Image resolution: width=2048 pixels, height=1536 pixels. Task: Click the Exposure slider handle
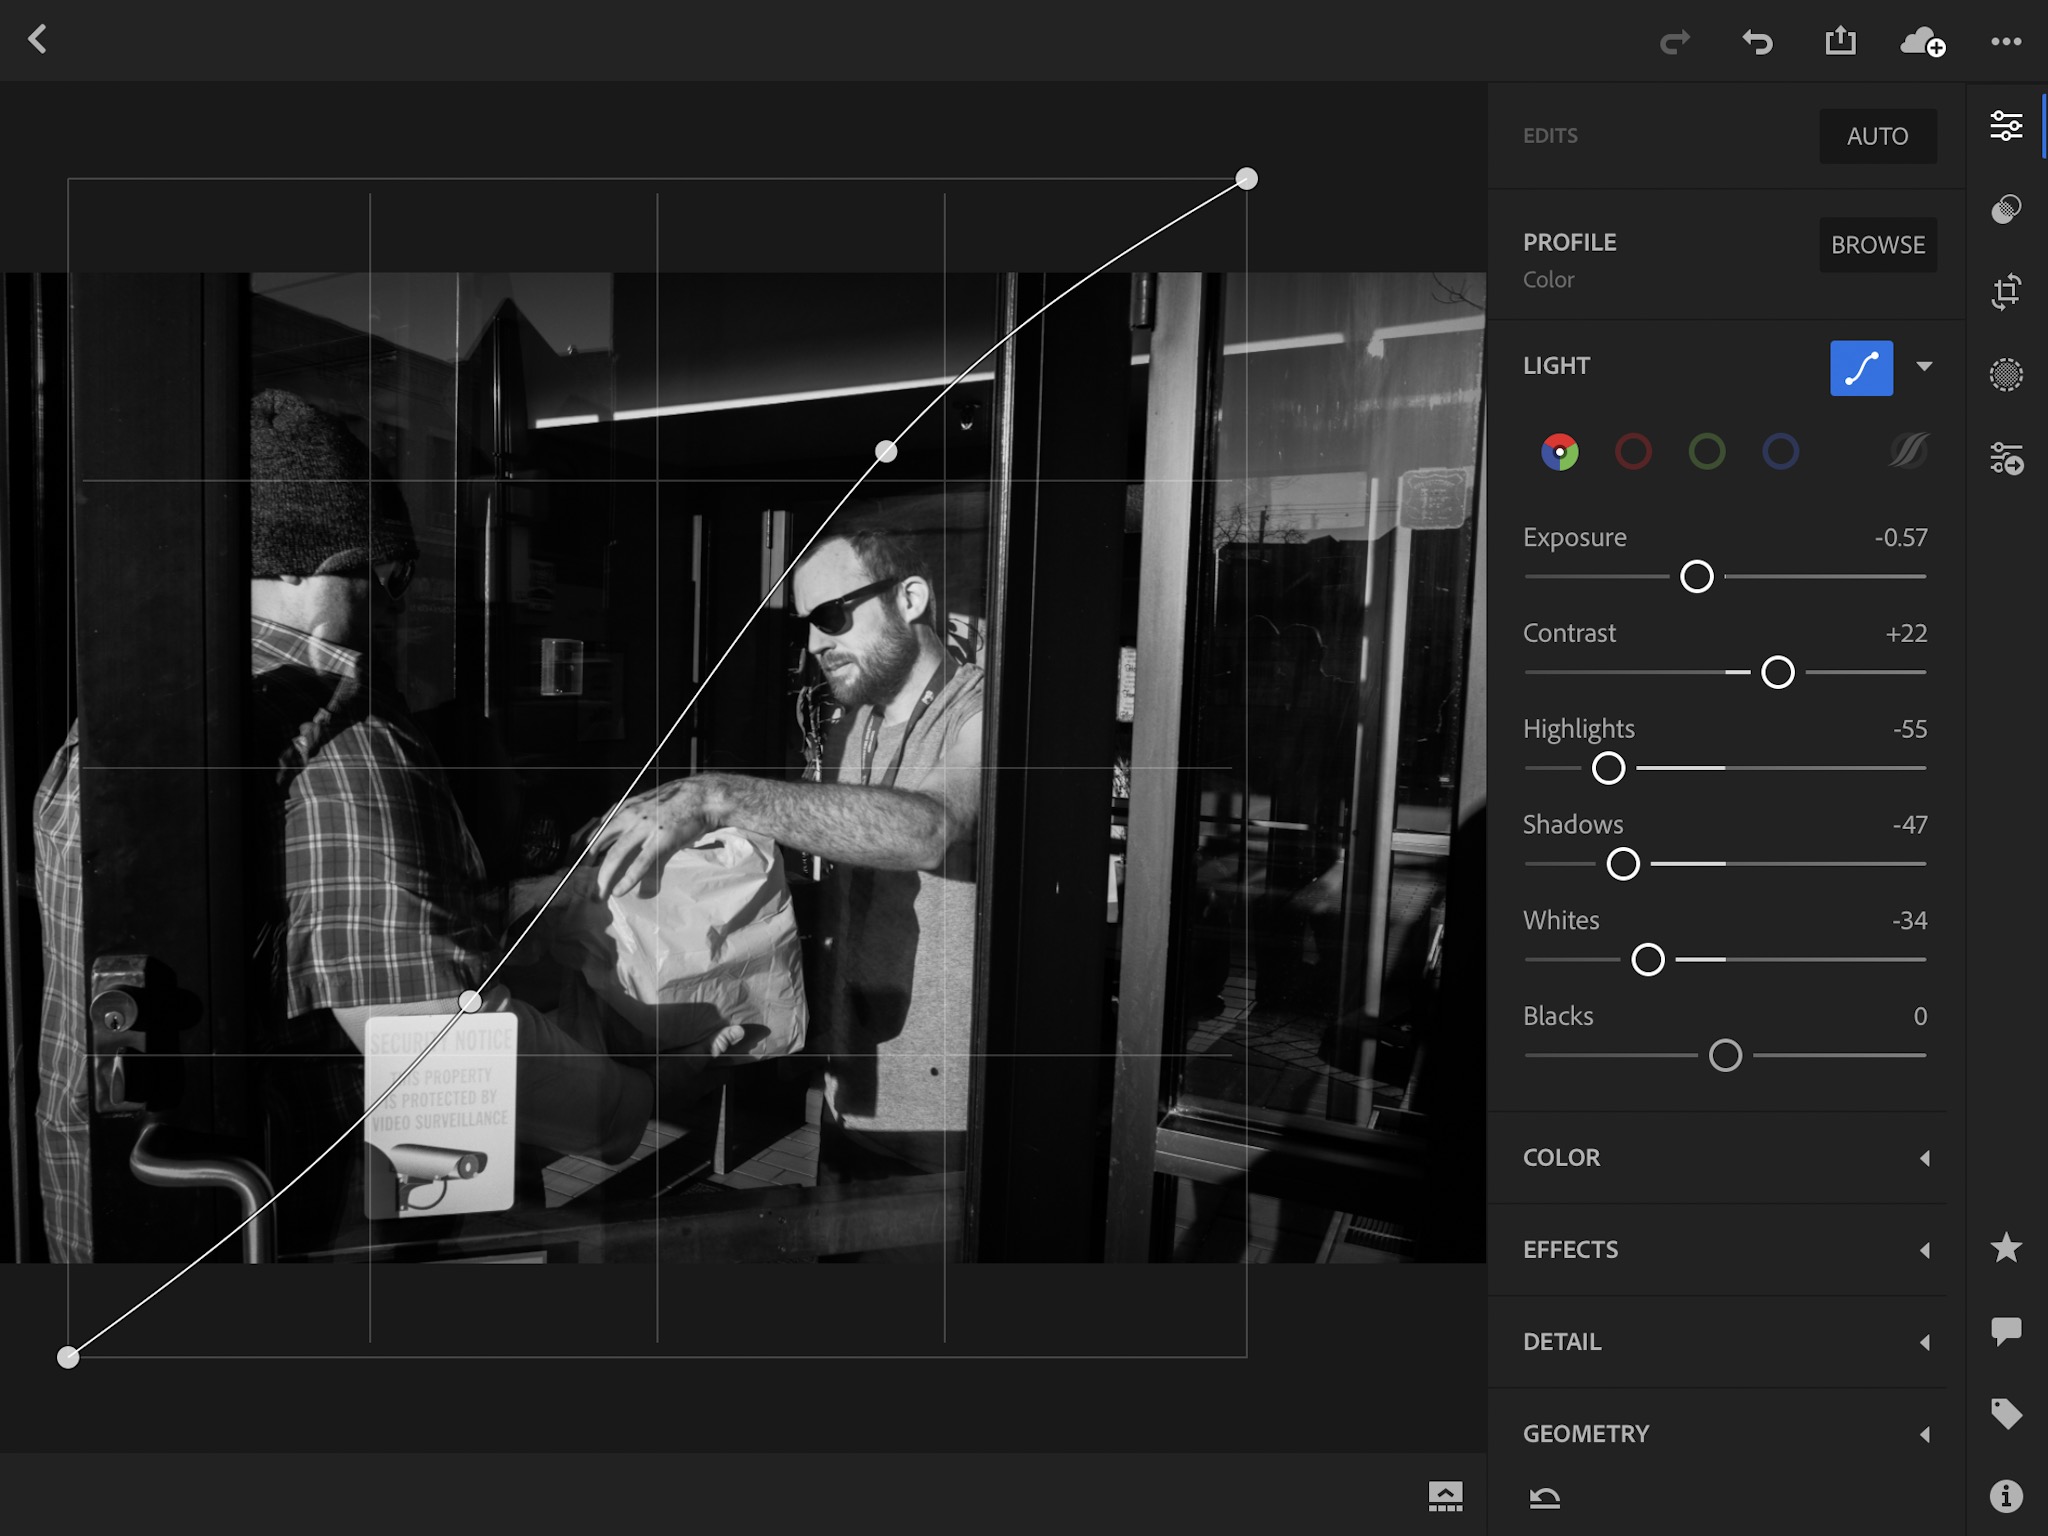pyautogui.click(x=1697, y=576)
